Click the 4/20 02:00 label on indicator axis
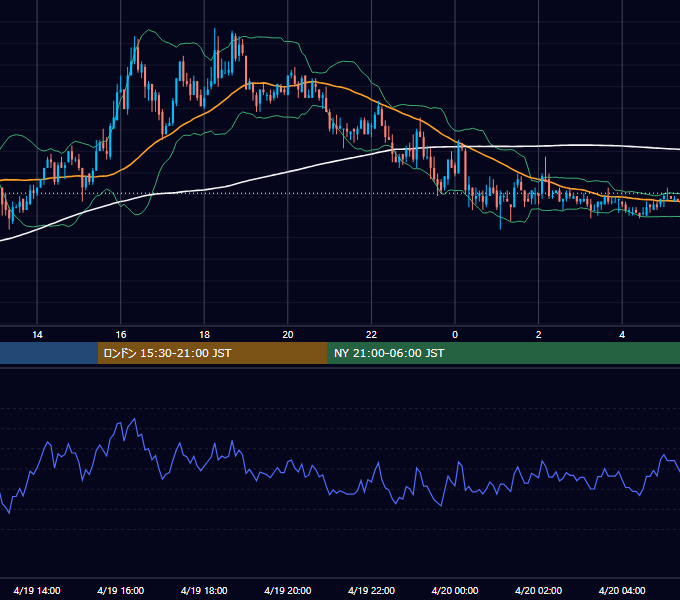The image size is (680, 600). (x=538, y=590)
